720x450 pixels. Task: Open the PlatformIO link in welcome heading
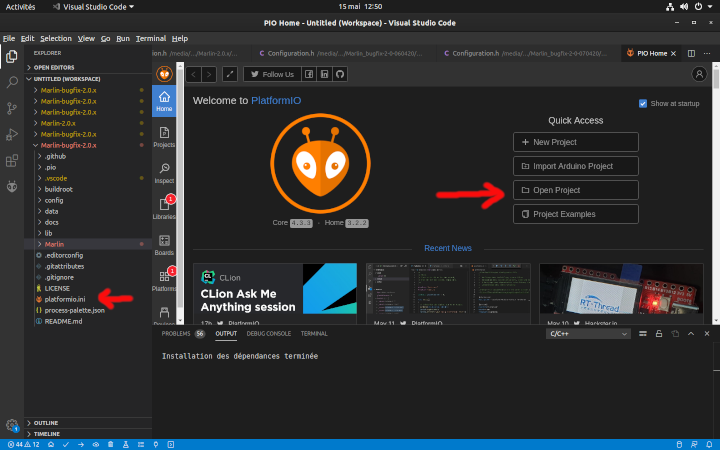tap(276, 101)
